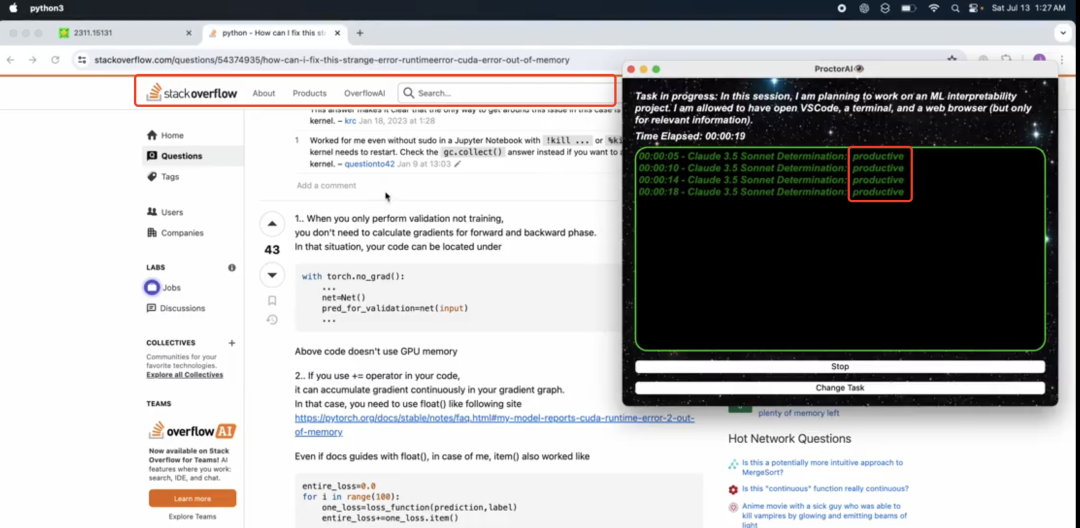The image size is (1080, 528).
Task: Close the 2311.15131 tab
Action: 189,33
